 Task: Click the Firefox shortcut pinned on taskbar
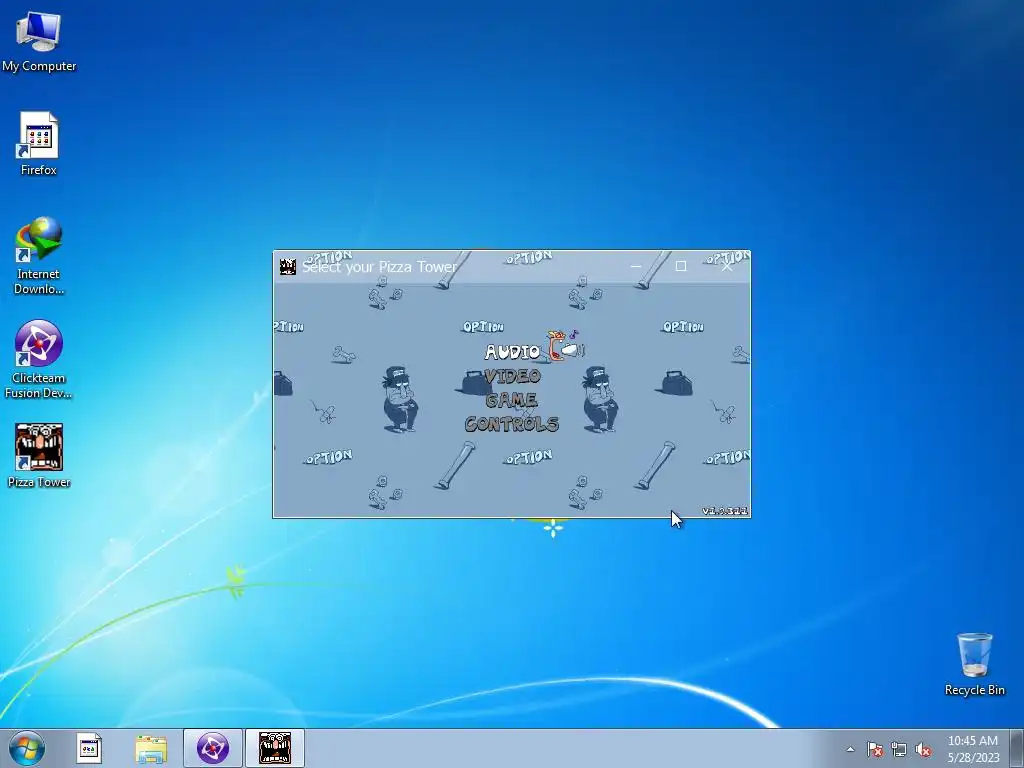(x=89, y=748)
